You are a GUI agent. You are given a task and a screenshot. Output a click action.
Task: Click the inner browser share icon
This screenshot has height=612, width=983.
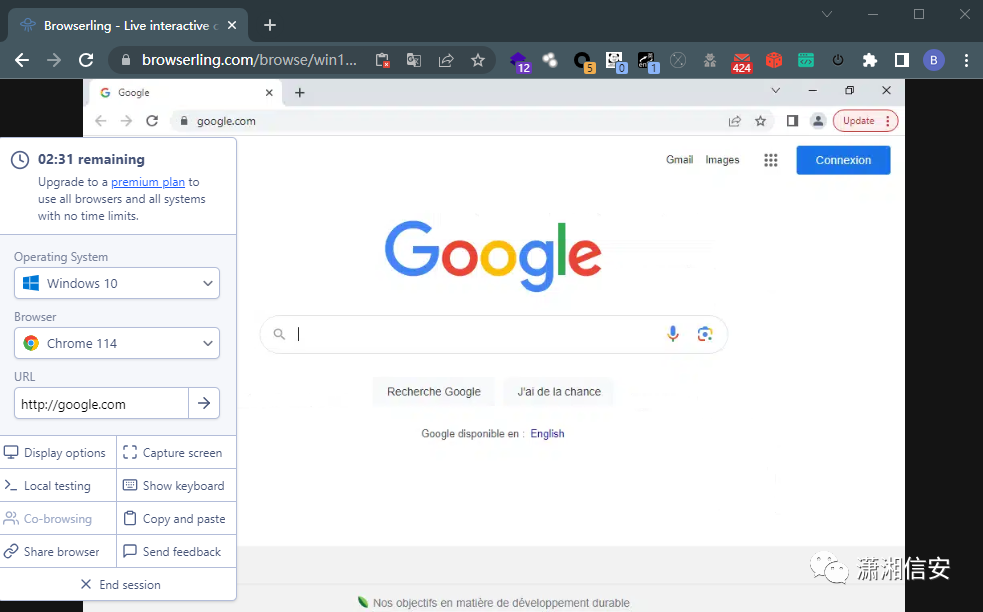coord(735,121)
